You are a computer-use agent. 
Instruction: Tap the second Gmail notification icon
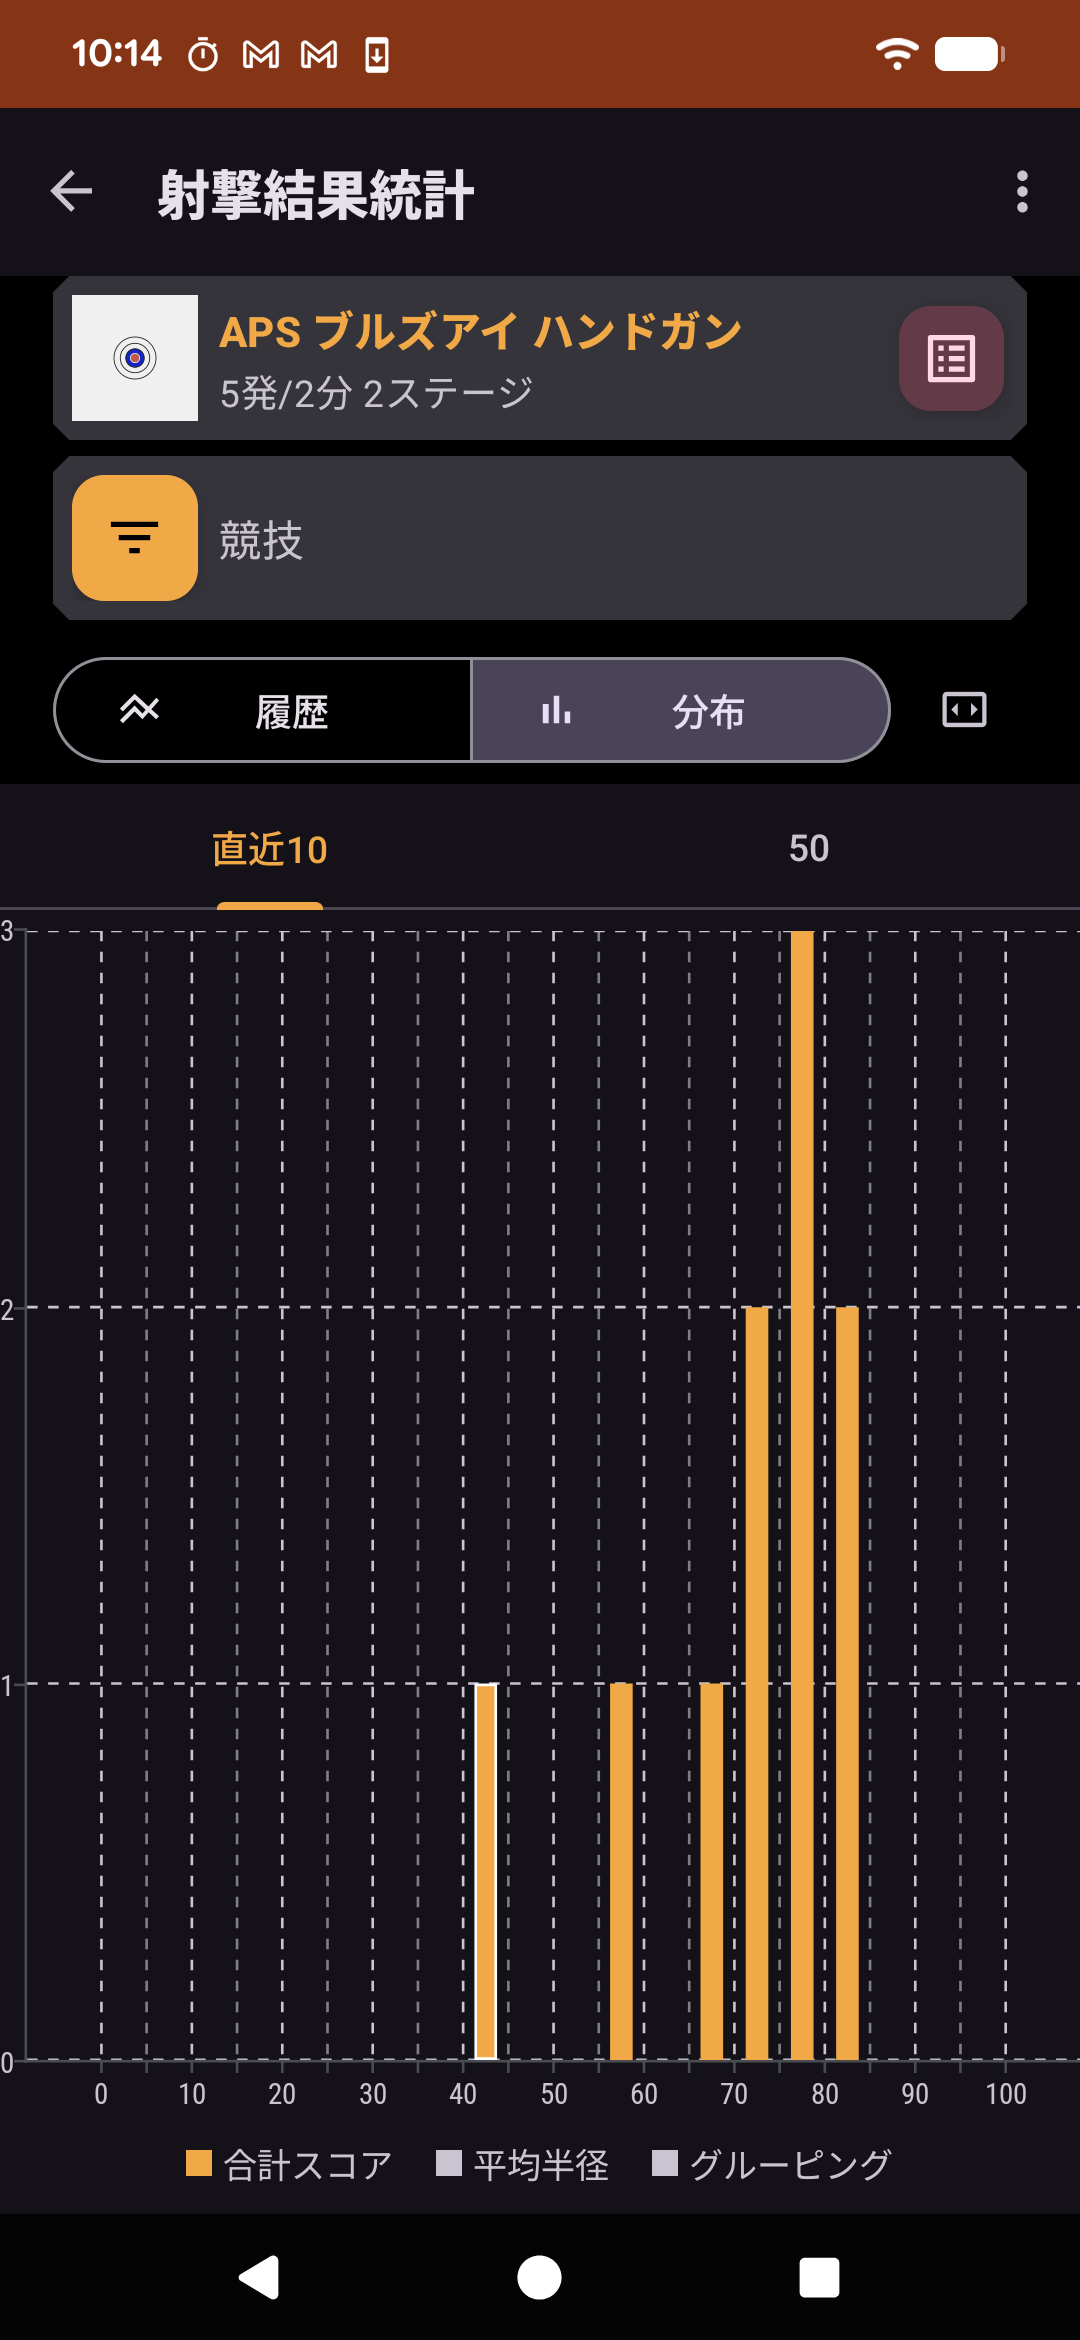point(319,54)
